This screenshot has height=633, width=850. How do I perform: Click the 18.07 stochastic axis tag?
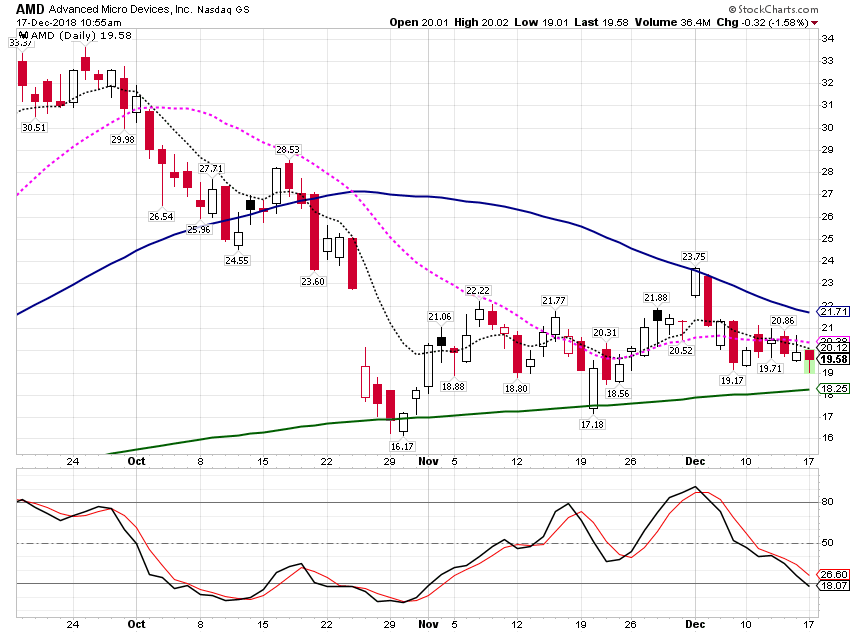833,586
